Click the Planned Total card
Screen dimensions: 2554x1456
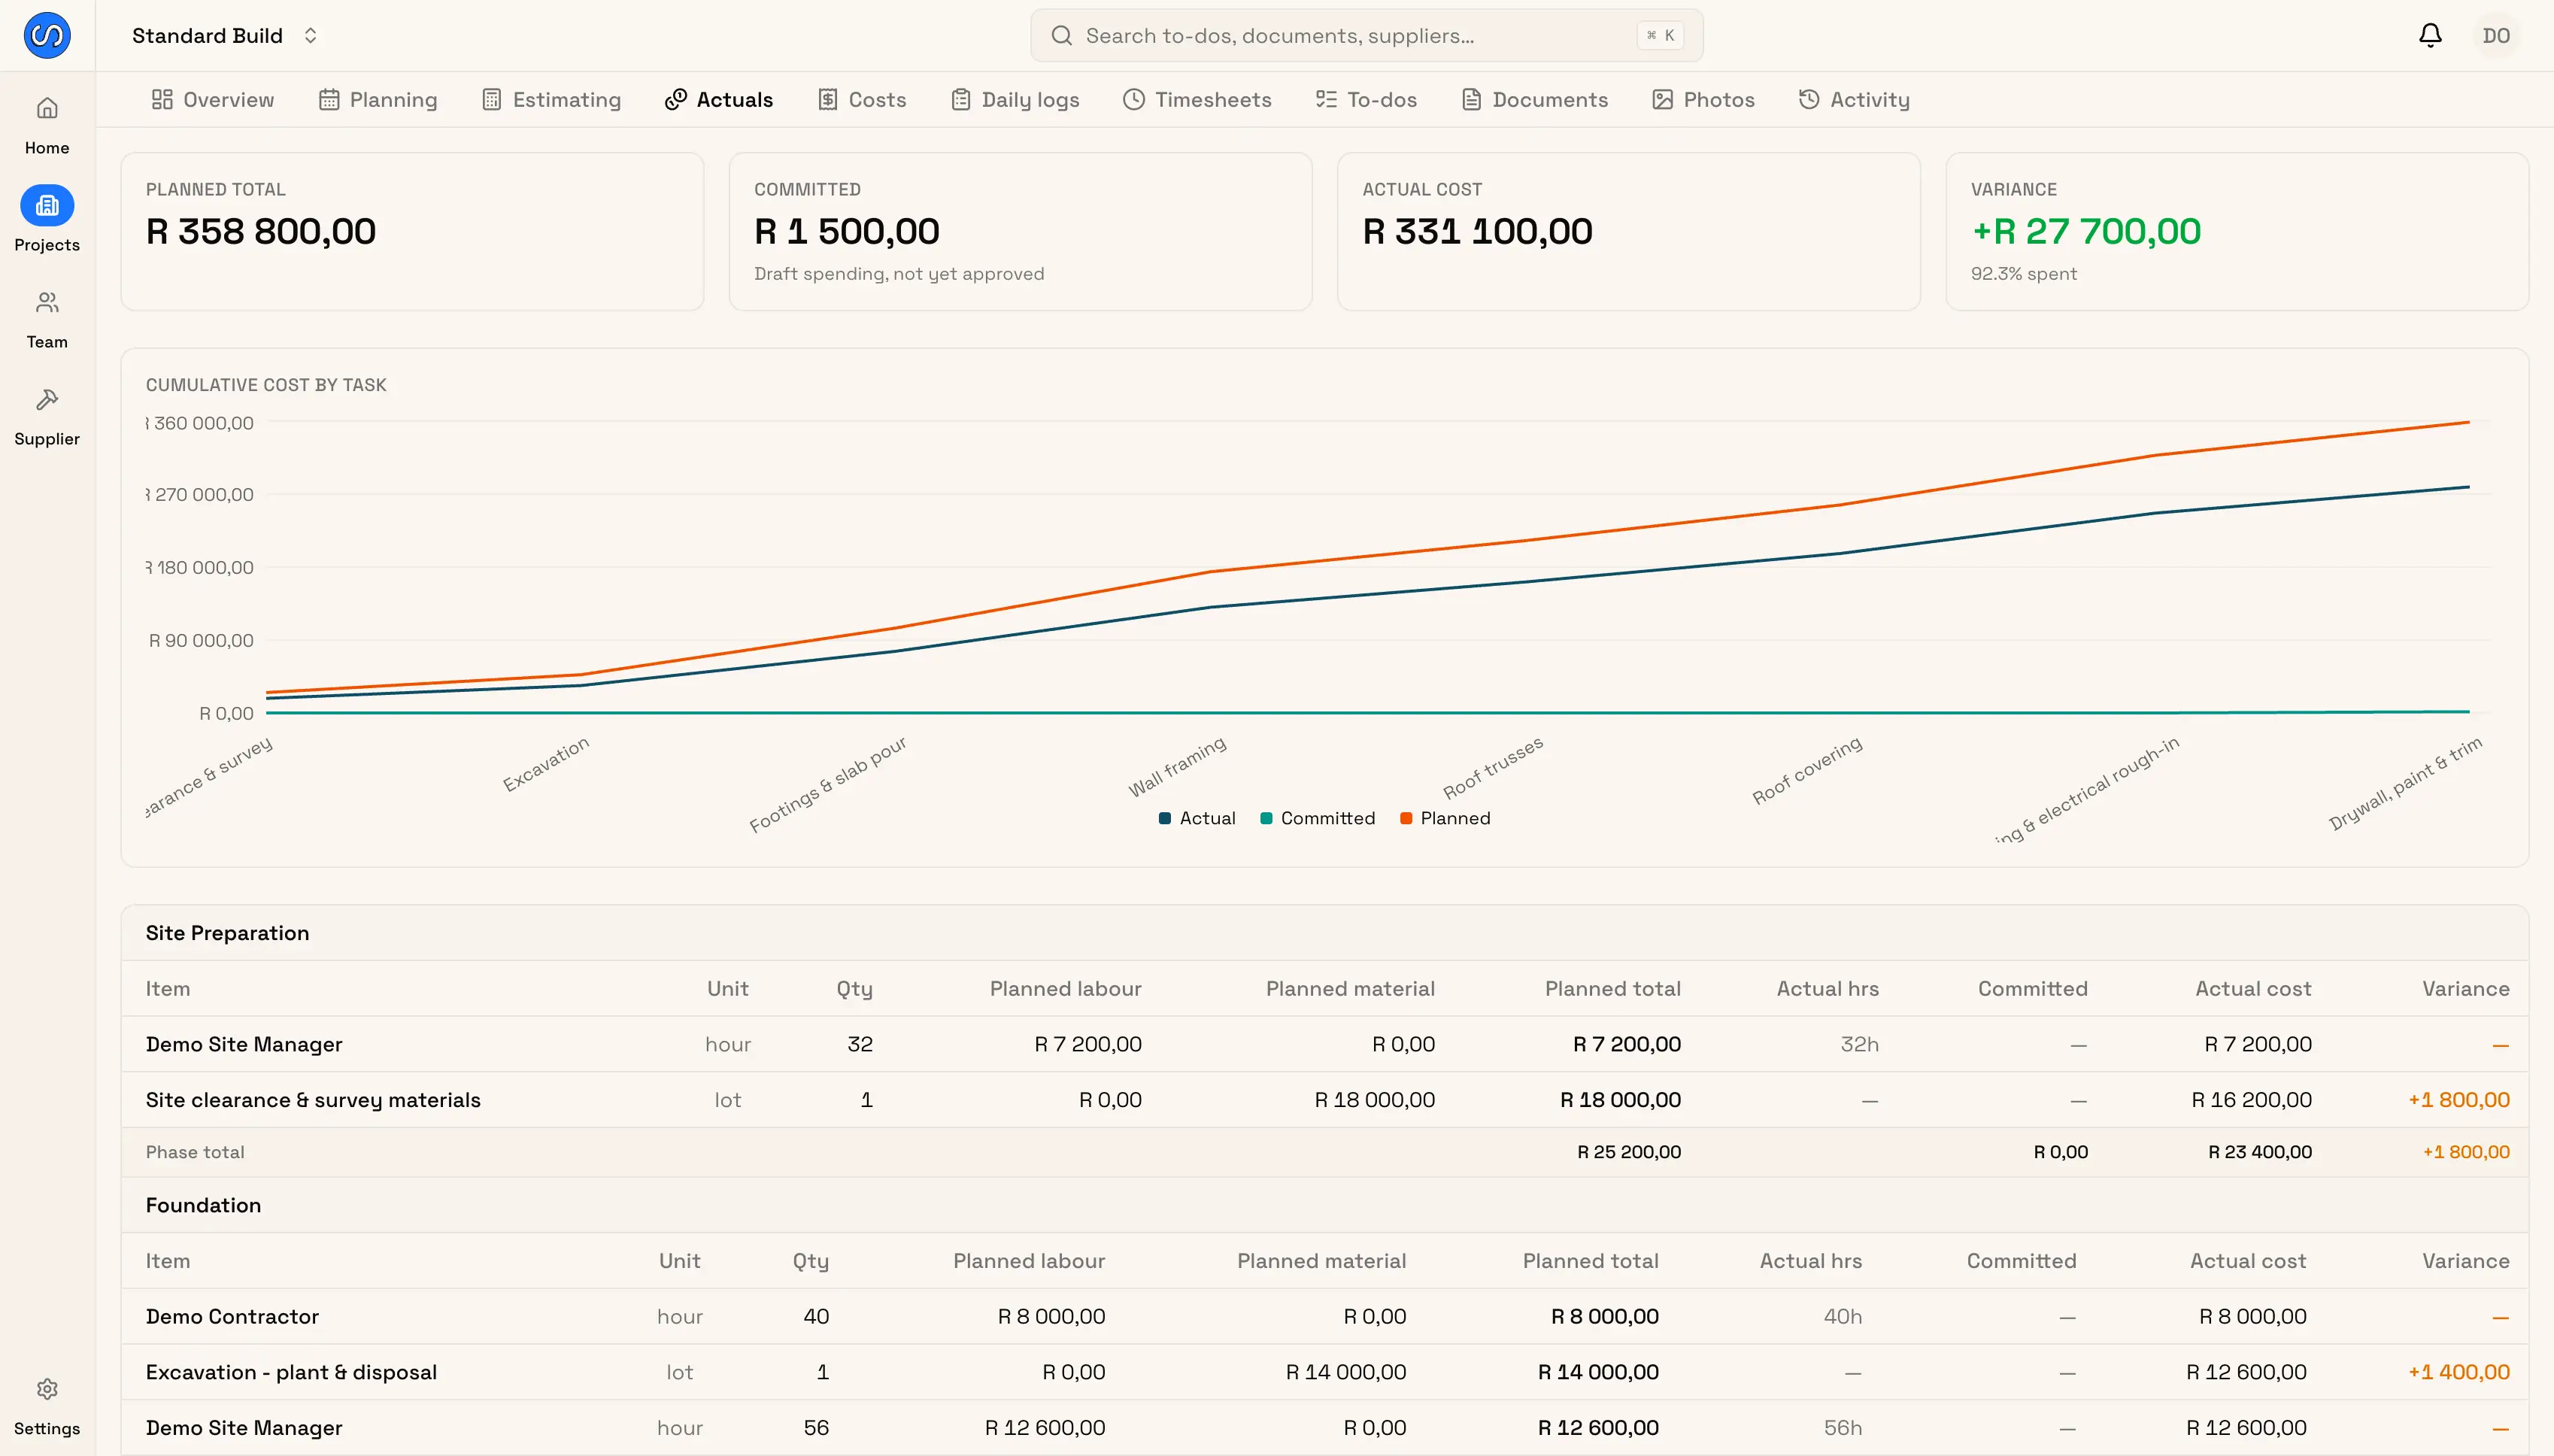click(x=412, y=231)
